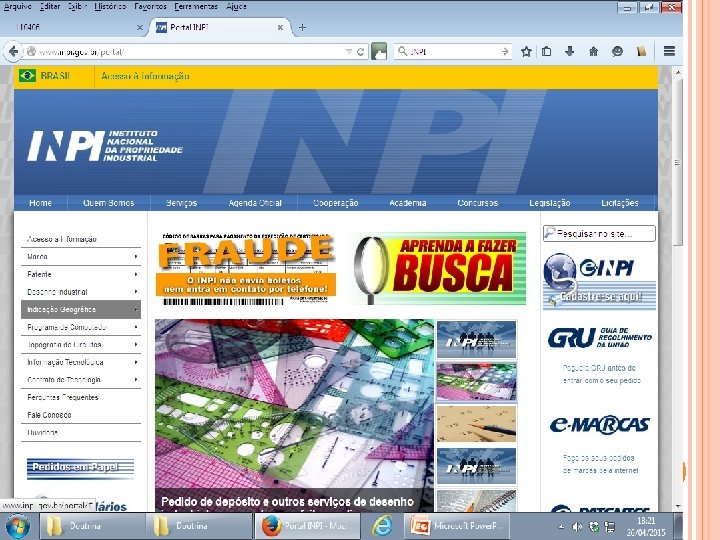
Task: Expand Topografia de Circuitos submenu arrow
Action: pos(136,344)
